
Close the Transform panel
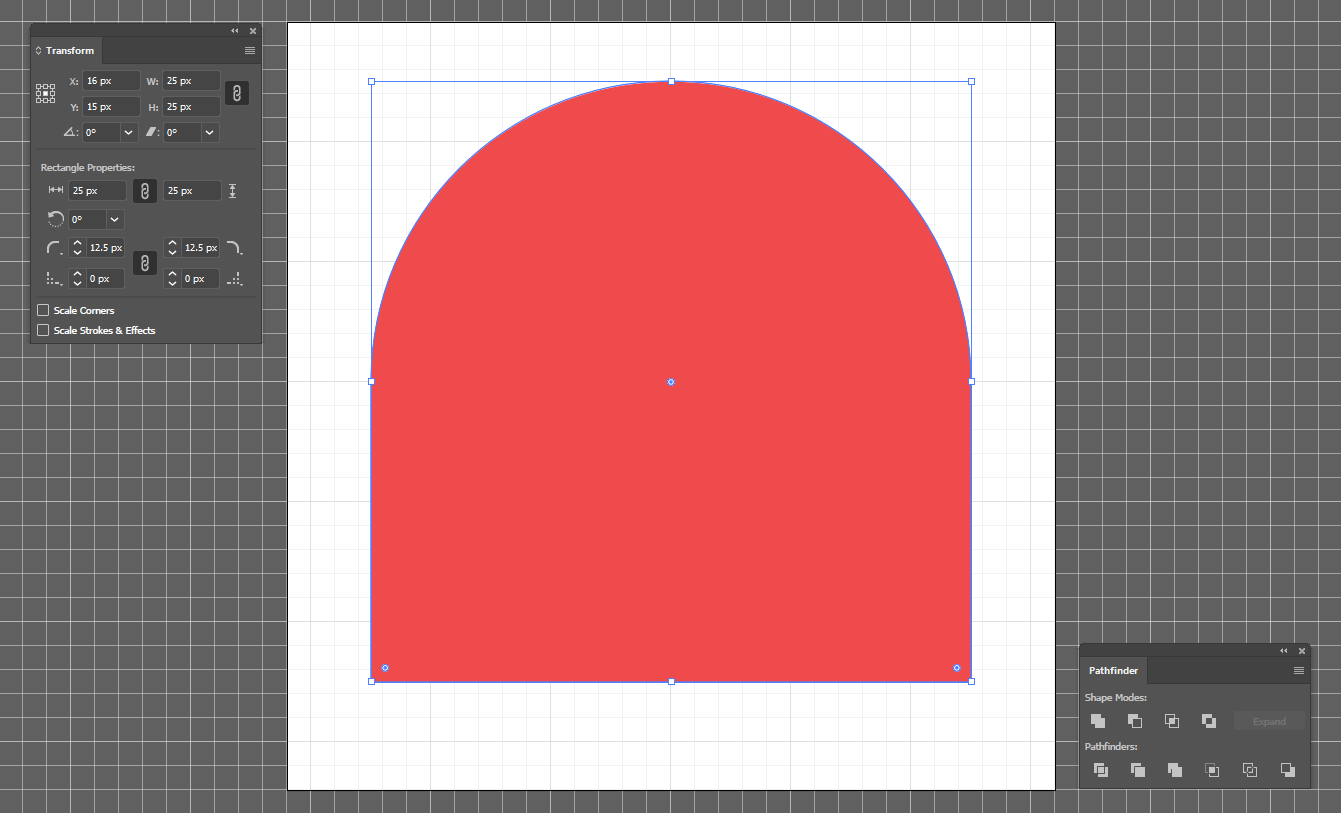pyautogui.click(x=253, y=31)
